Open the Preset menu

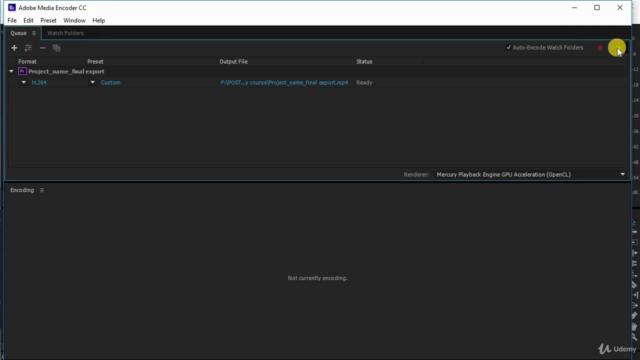(48, 20)
